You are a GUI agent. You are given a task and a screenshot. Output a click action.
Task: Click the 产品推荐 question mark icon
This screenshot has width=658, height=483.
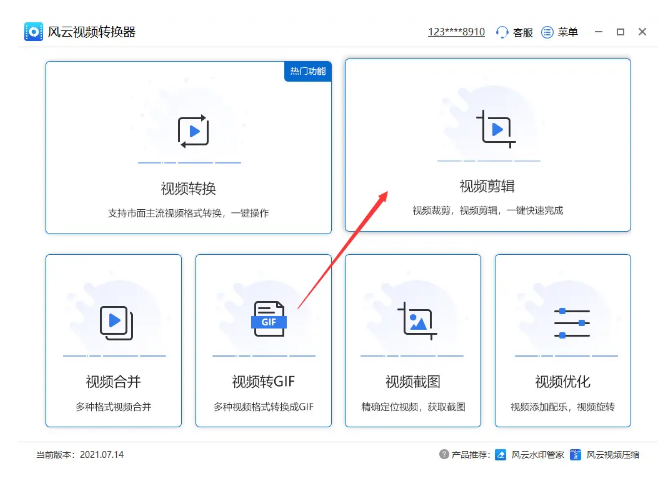coord(444,454)
